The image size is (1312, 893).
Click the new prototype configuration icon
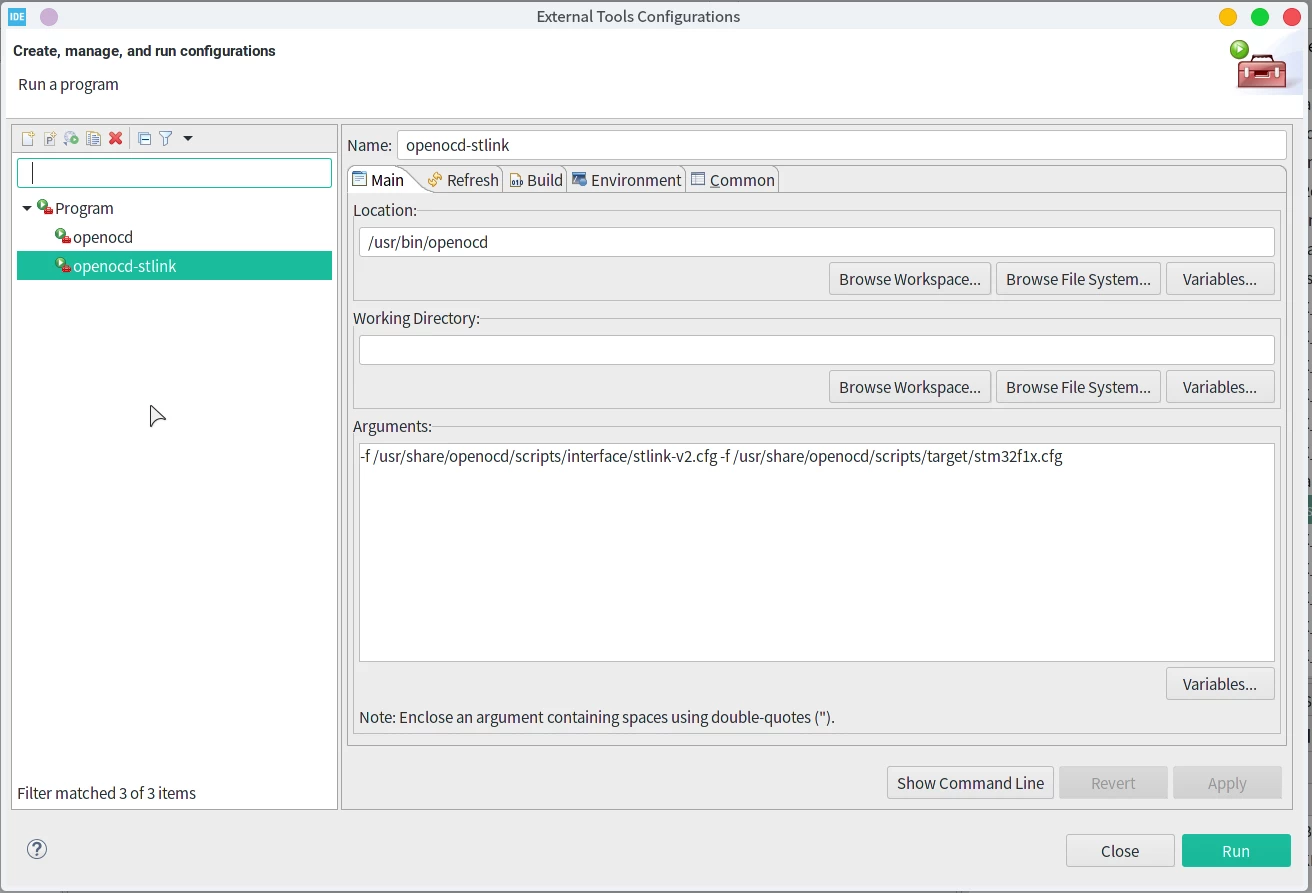50,139
